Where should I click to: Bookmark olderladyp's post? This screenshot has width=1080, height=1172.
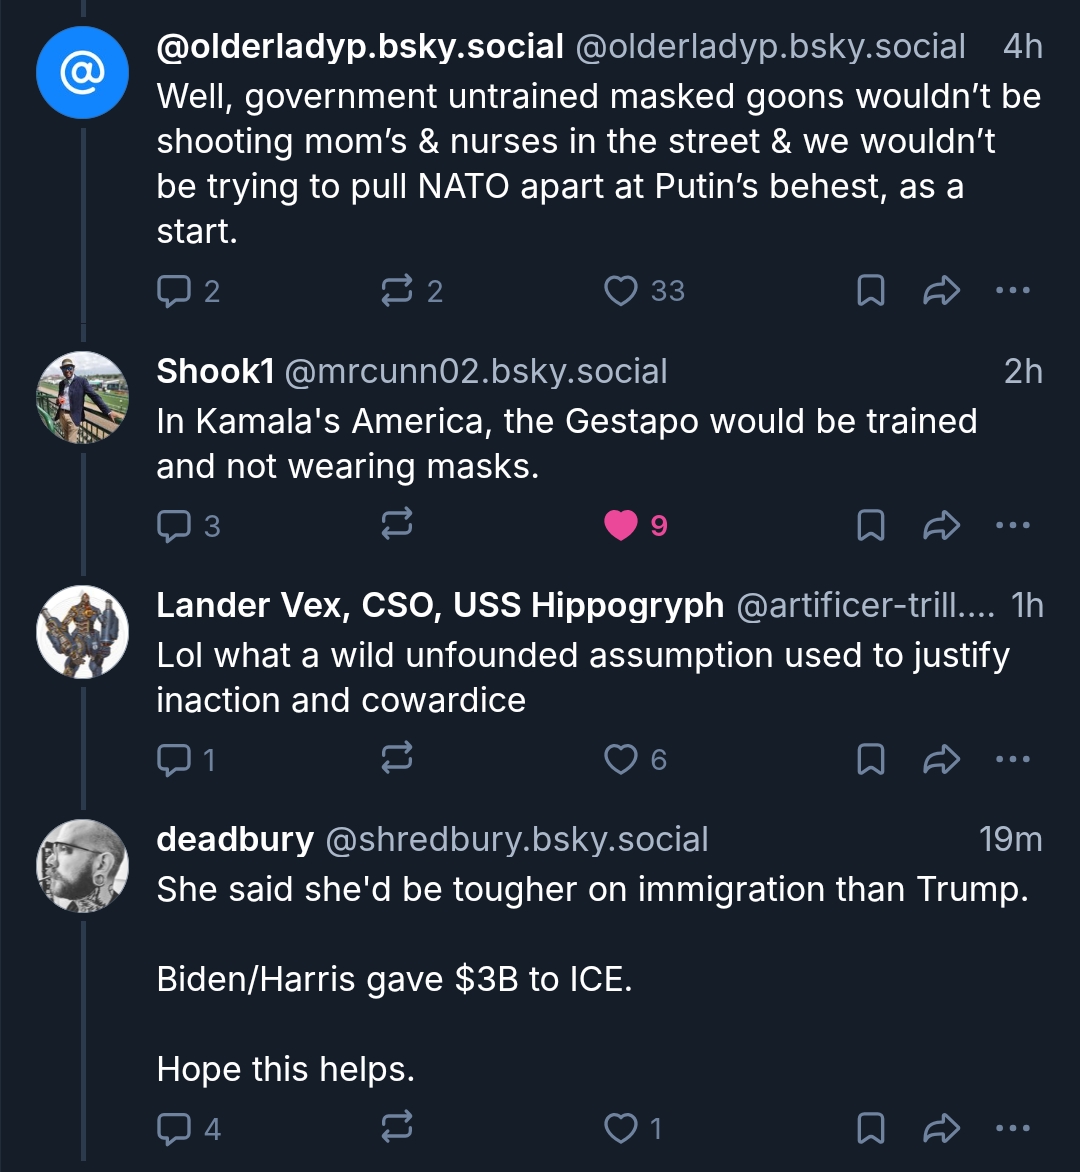(871, 291)
